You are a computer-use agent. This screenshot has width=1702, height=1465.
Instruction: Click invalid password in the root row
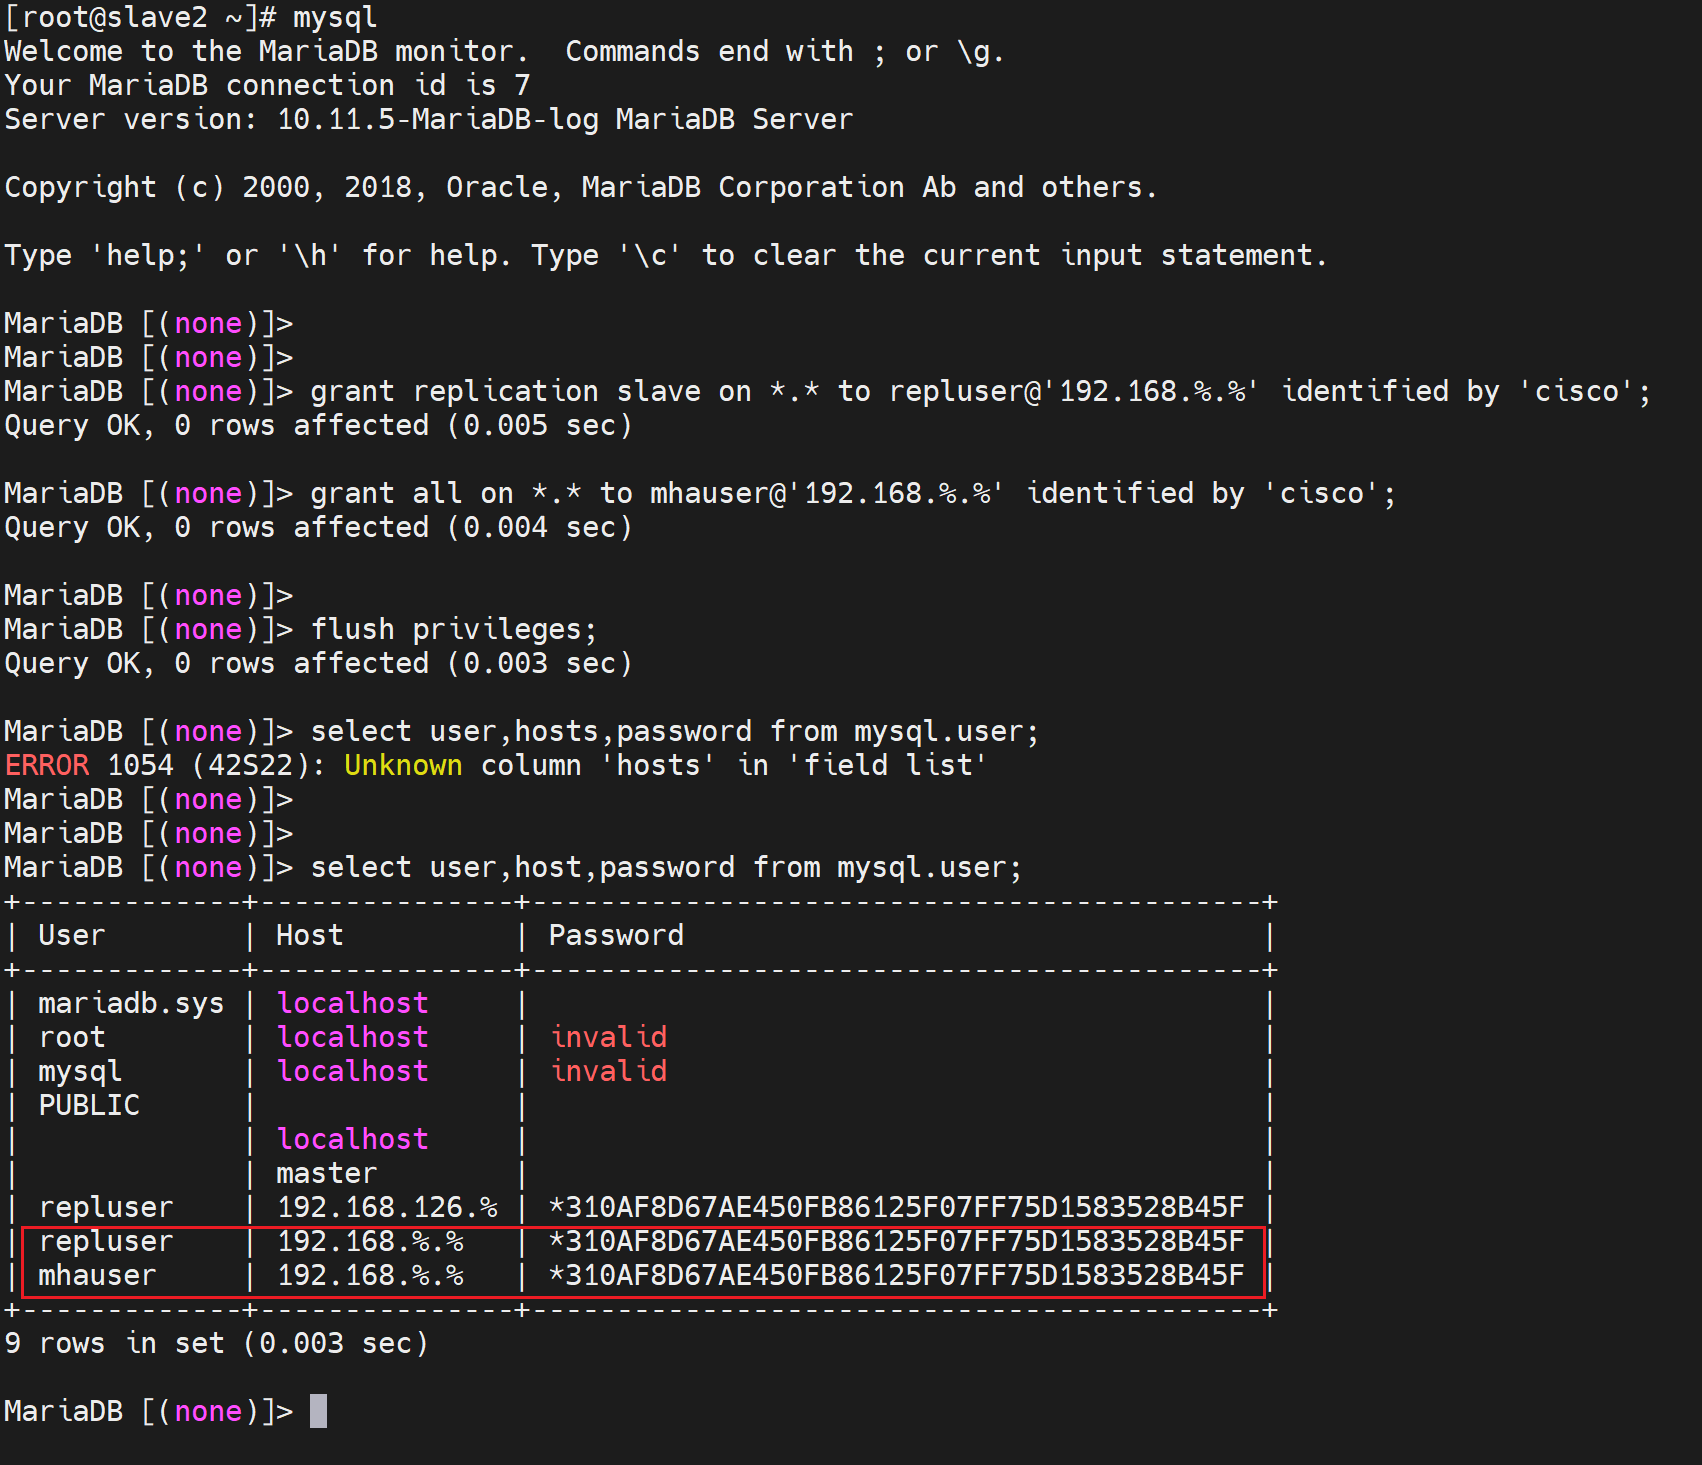click(x=608, y=1037)
